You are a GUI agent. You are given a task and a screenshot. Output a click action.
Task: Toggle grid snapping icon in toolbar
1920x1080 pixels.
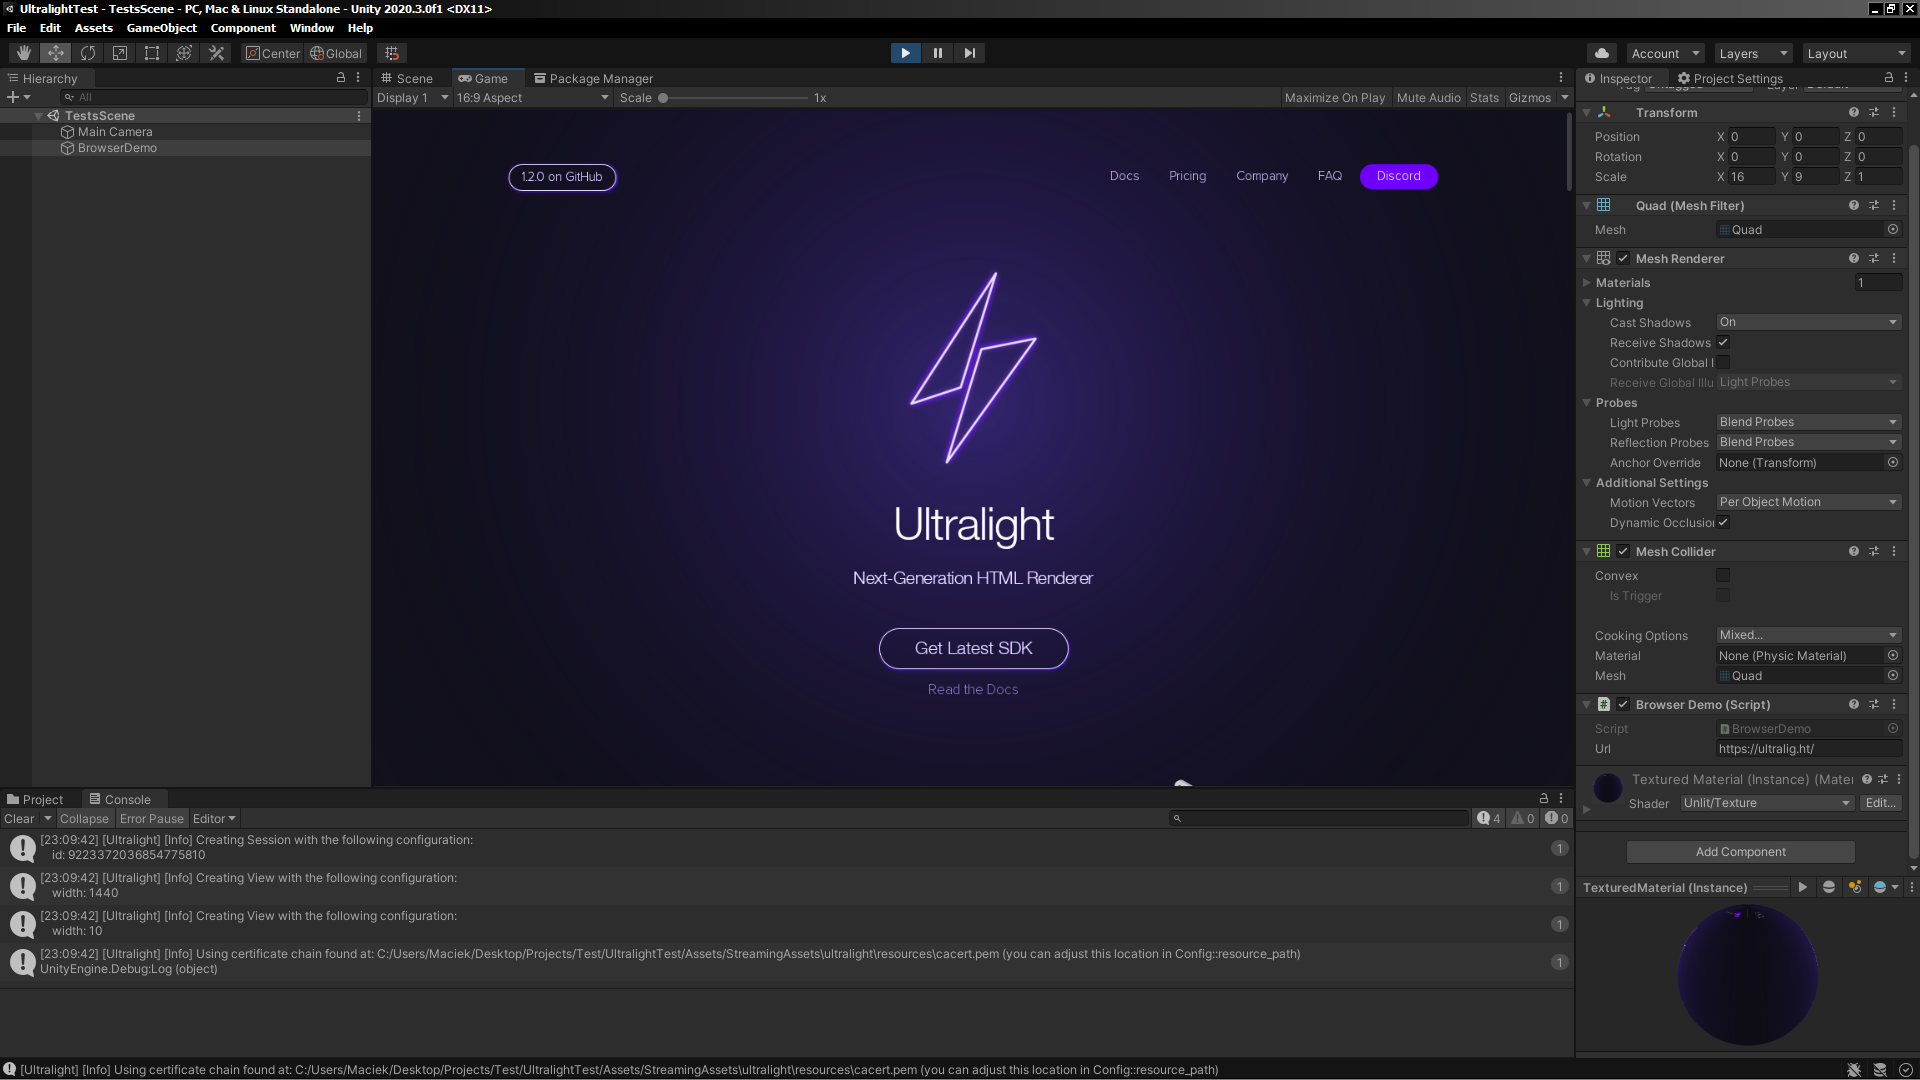392,53
